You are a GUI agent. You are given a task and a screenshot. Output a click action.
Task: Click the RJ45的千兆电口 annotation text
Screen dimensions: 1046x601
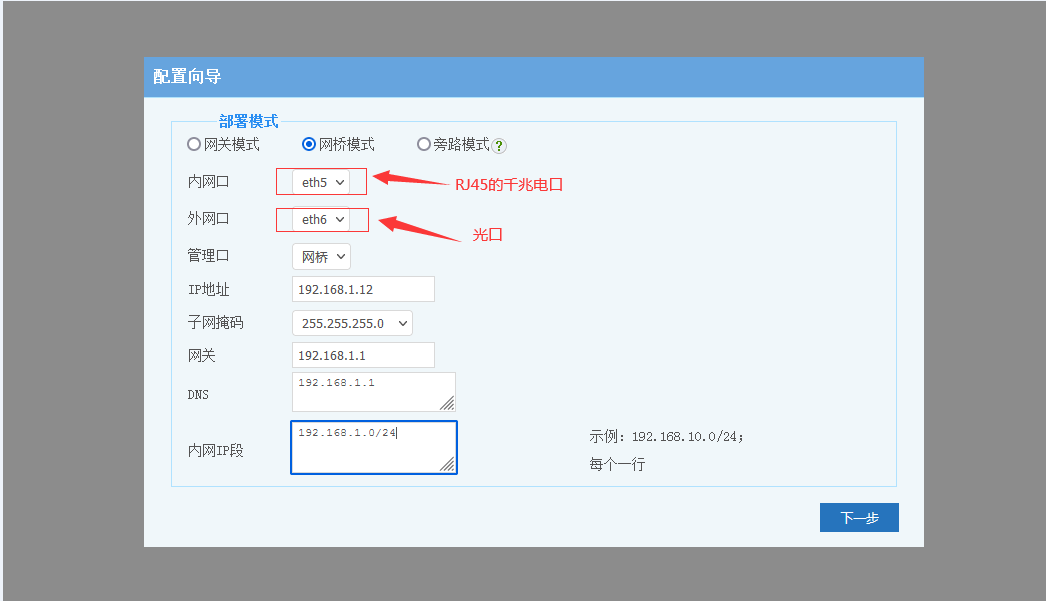(509, 184)
